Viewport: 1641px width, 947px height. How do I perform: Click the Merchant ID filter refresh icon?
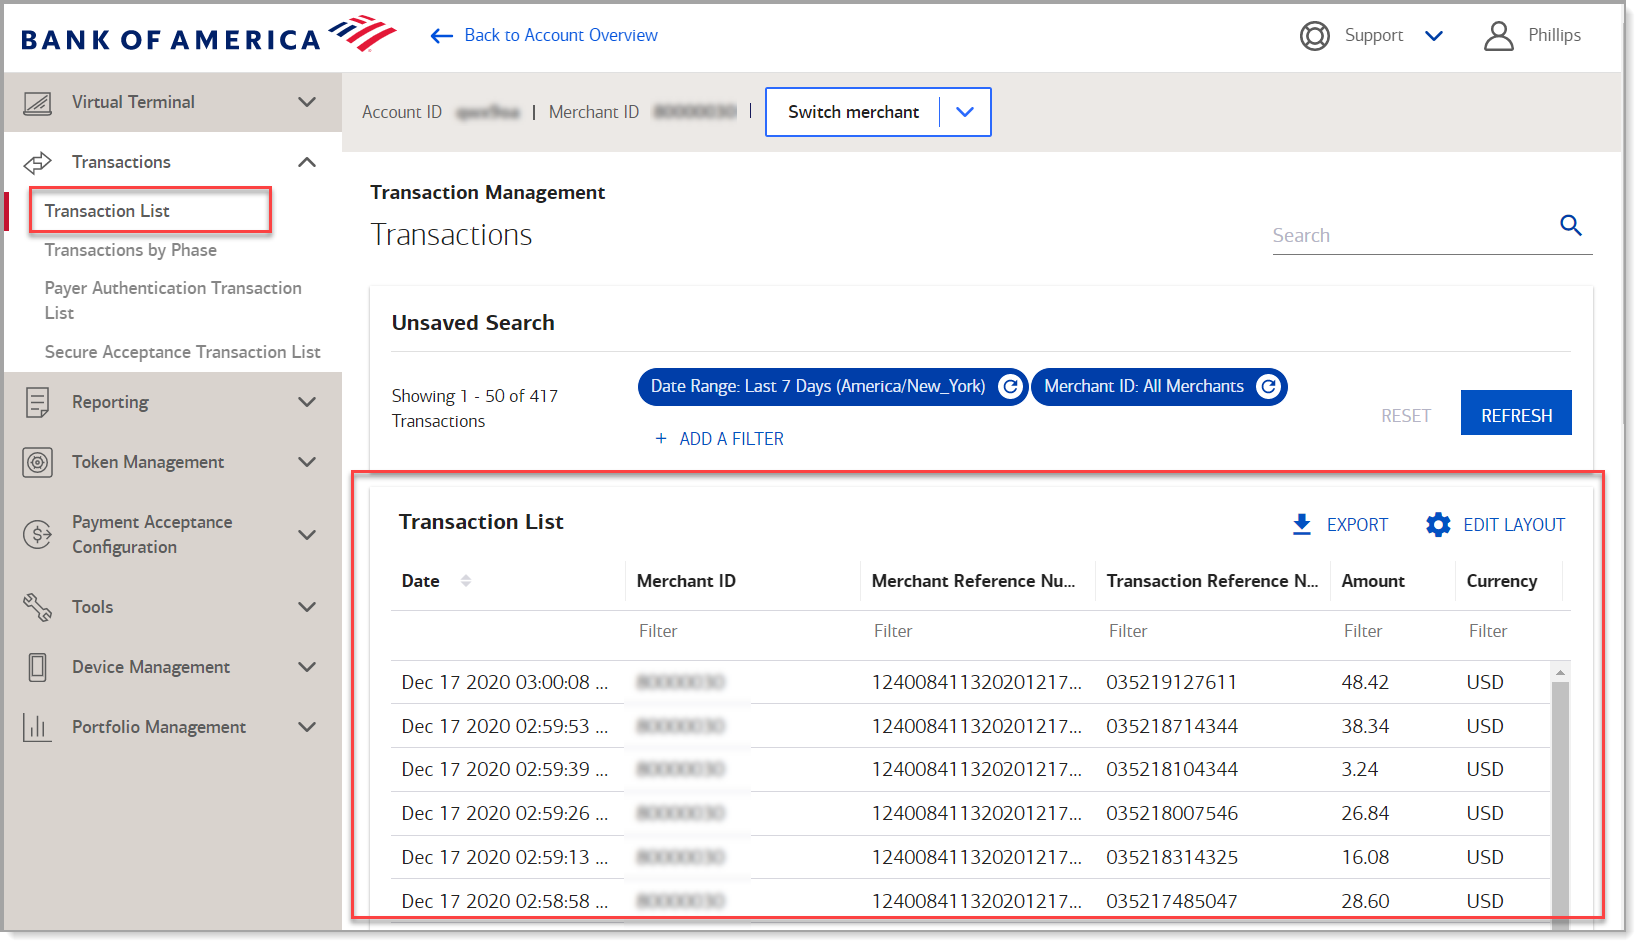(1268, 387)
